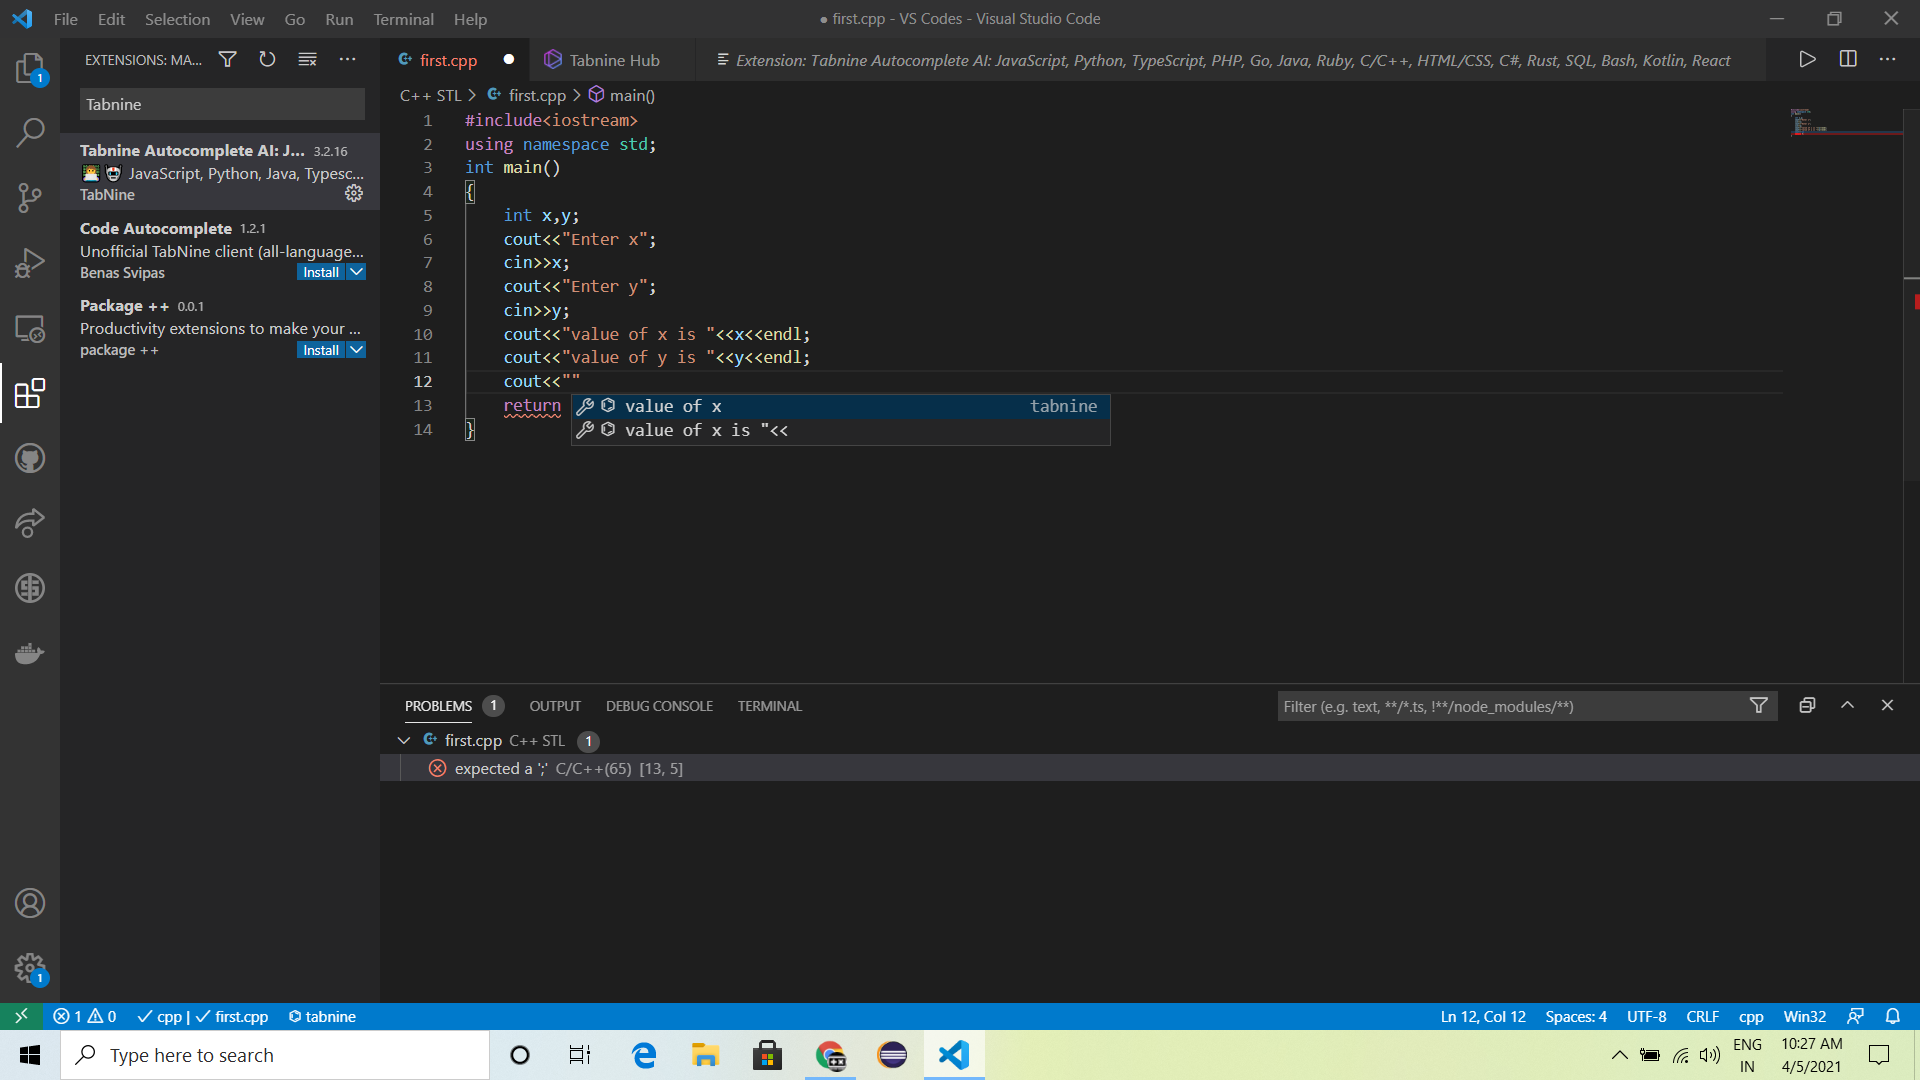Viewport: 1920px width, 1080px height.
Task: Refresh the extensions list
Action: point(267,59)
